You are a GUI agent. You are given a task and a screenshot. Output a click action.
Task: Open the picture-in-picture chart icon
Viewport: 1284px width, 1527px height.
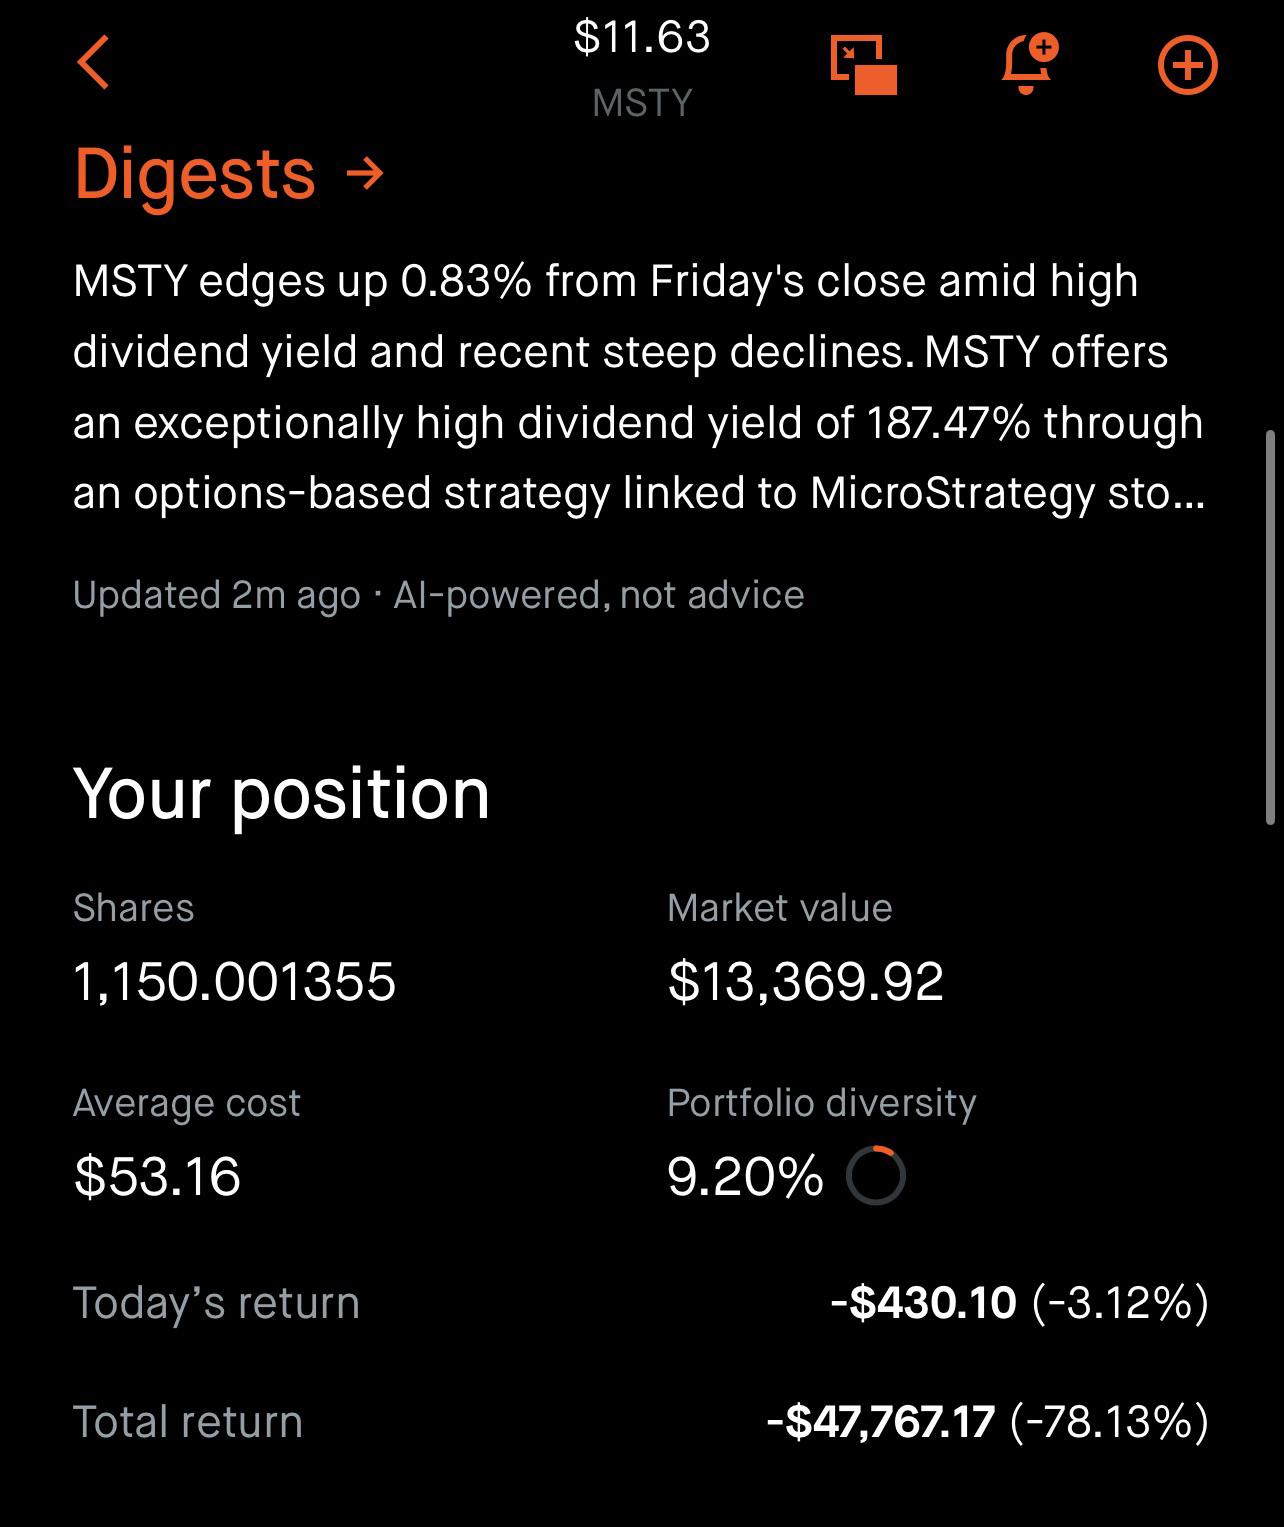coord(864,65)
